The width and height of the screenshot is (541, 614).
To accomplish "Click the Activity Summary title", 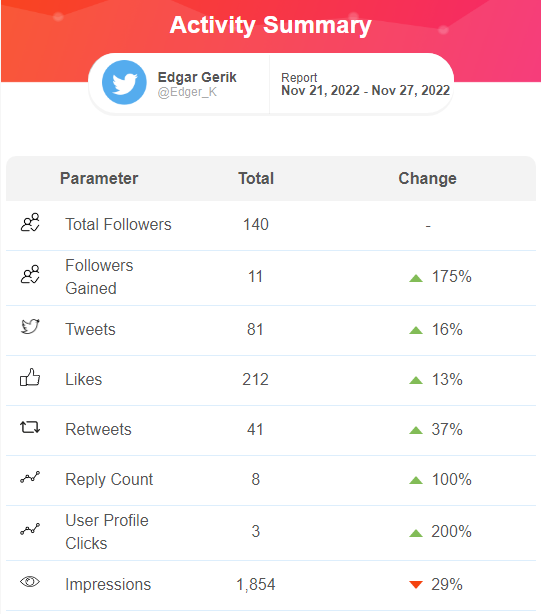I will click(x=270, y=25).
